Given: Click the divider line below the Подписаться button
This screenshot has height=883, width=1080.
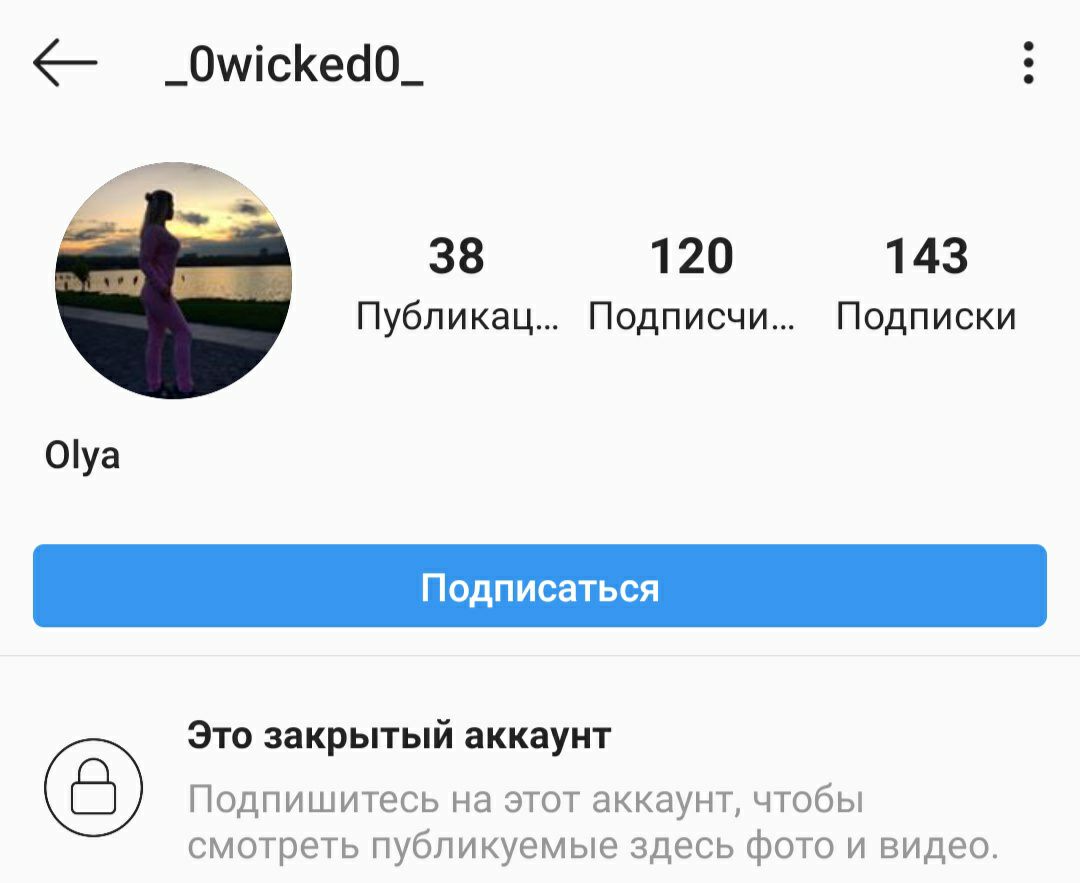Looking at the screenshot, I should click(x=540, y=656).
